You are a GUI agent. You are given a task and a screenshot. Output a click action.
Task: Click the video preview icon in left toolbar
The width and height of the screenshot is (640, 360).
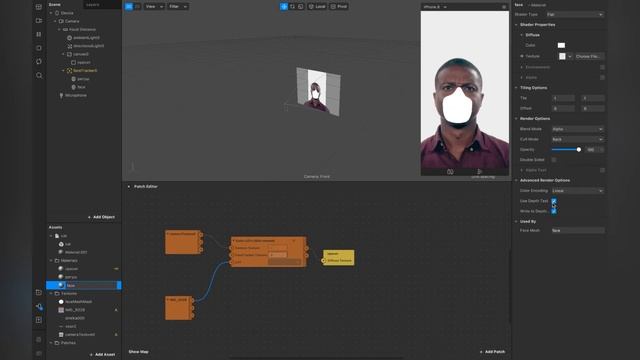39,20
